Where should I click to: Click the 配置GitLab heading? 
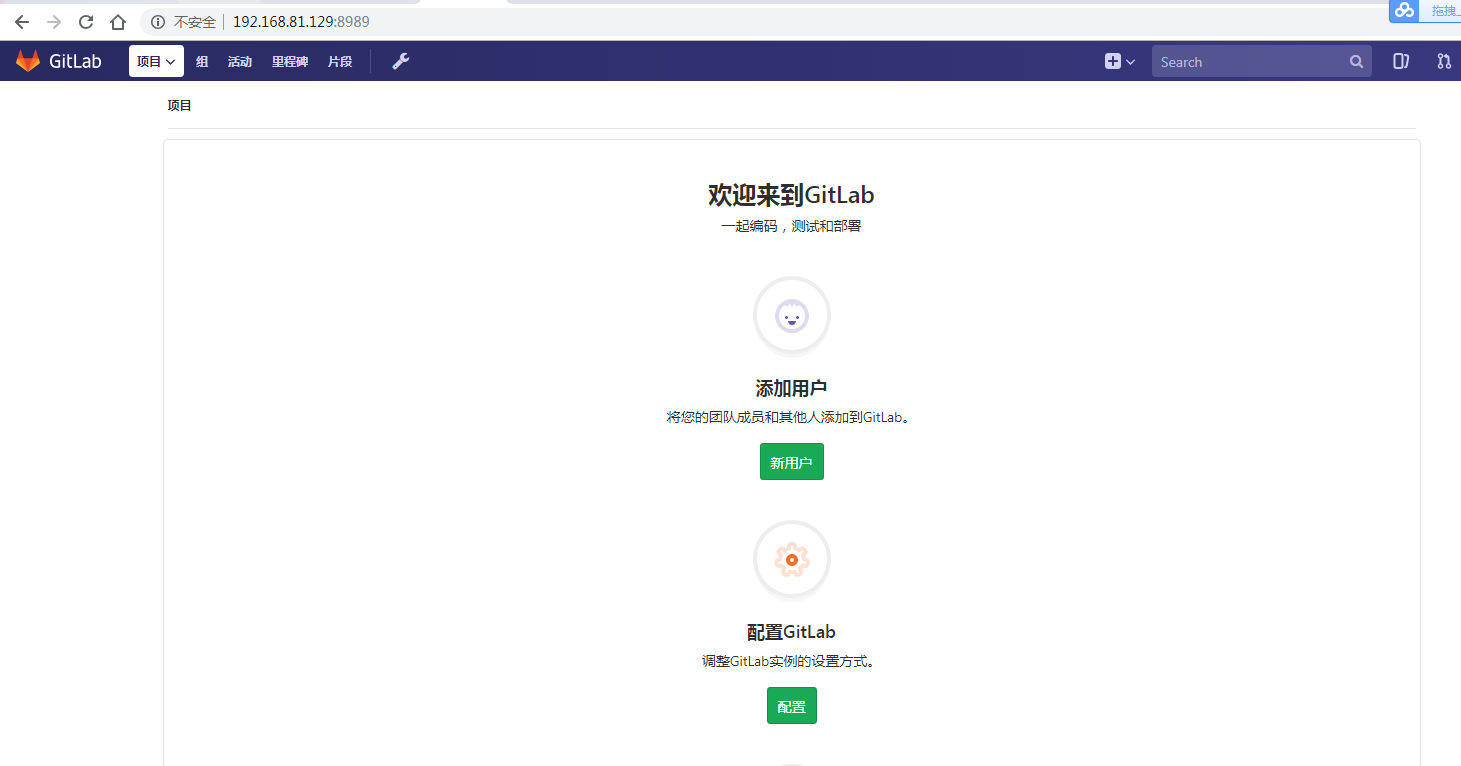(x=792, y=632)
